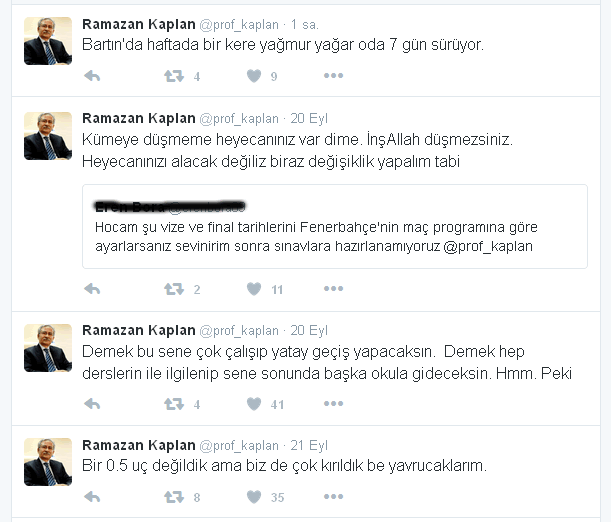The height and width of the screenshot is (522, 611).
Task: Retweet the tweet with 8 retweets
Action: click(x=174, y=497)
